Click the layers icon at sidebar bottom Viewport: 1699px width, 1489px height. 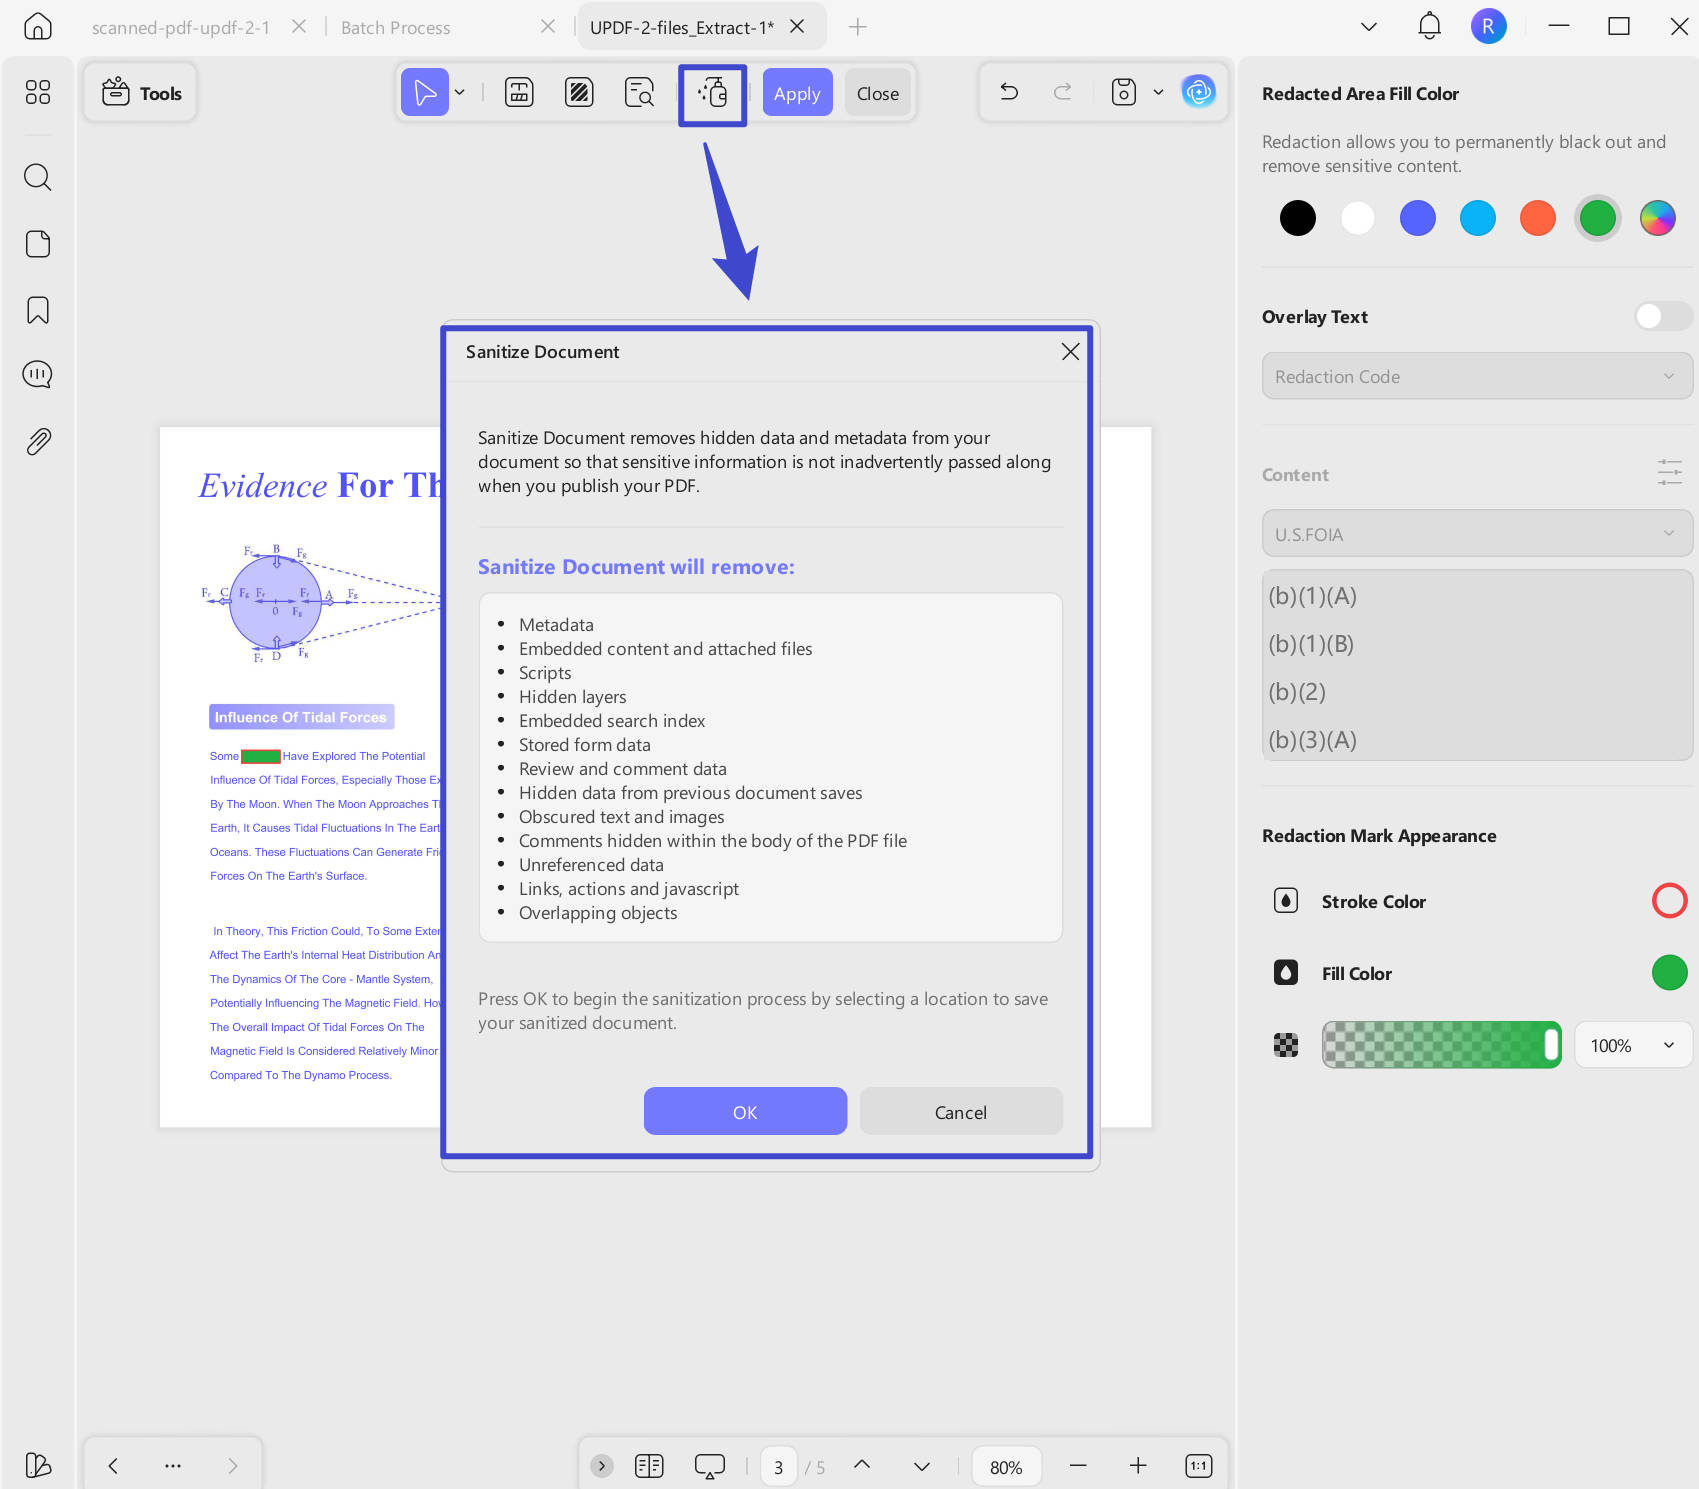pos(38,1465)
